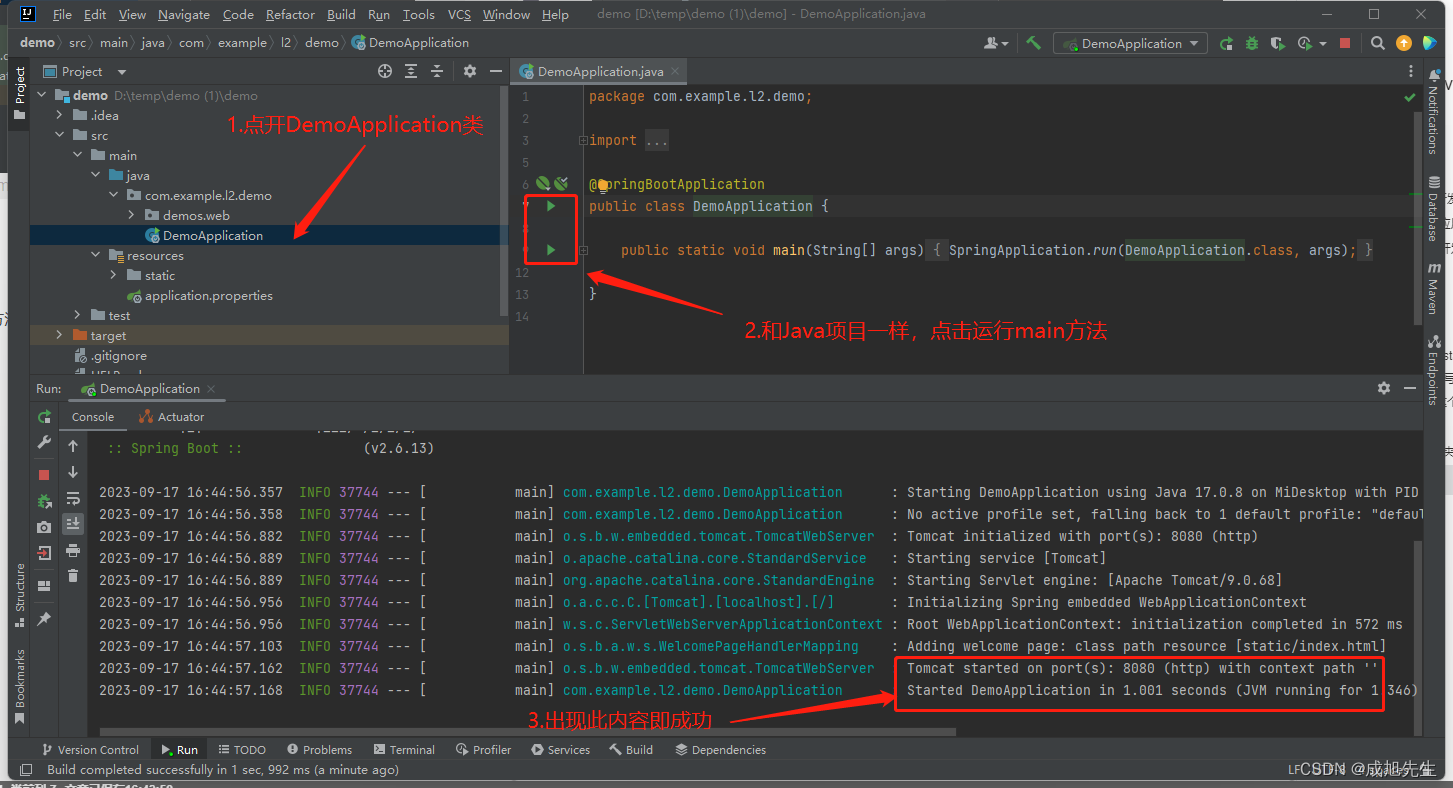The height and width of the screenshot is (788, 1453).
Task: Open the user account dropdown
Action: pos(996,43)
